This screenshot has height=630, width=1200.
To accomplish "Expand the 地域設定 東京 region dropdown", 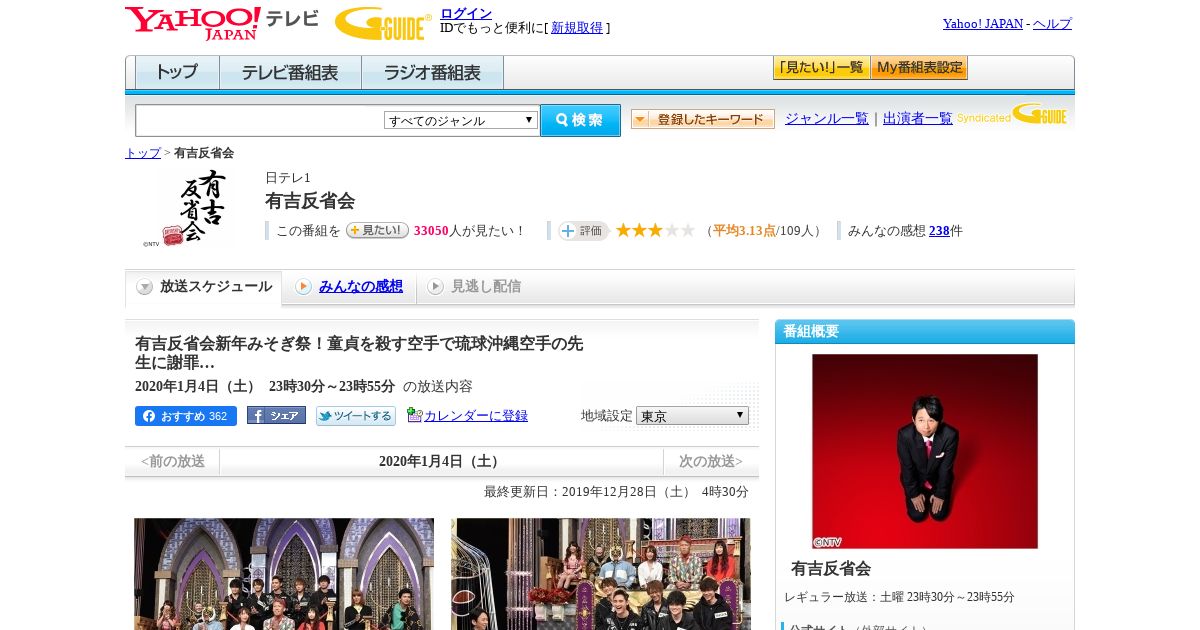I will [692, 415].
